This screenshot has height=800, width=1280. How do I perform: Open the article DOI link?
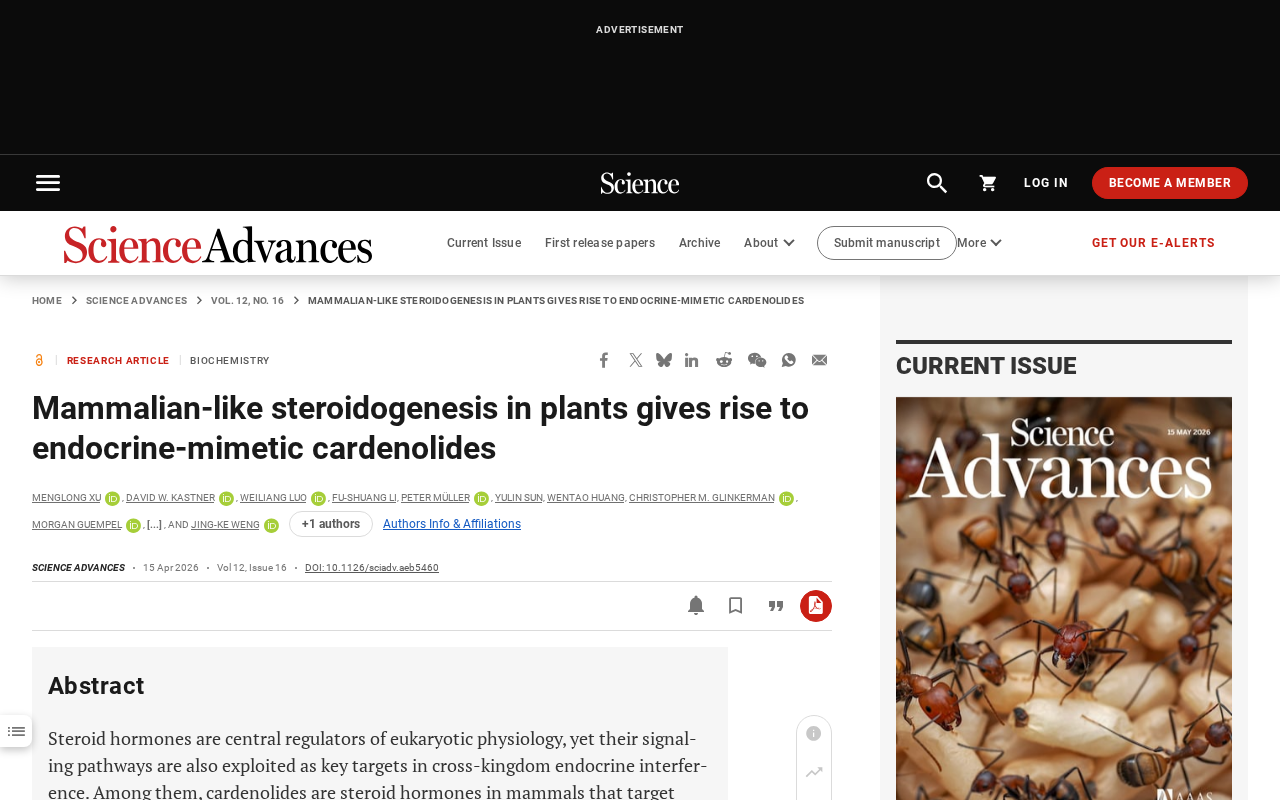tap(372, 568)
